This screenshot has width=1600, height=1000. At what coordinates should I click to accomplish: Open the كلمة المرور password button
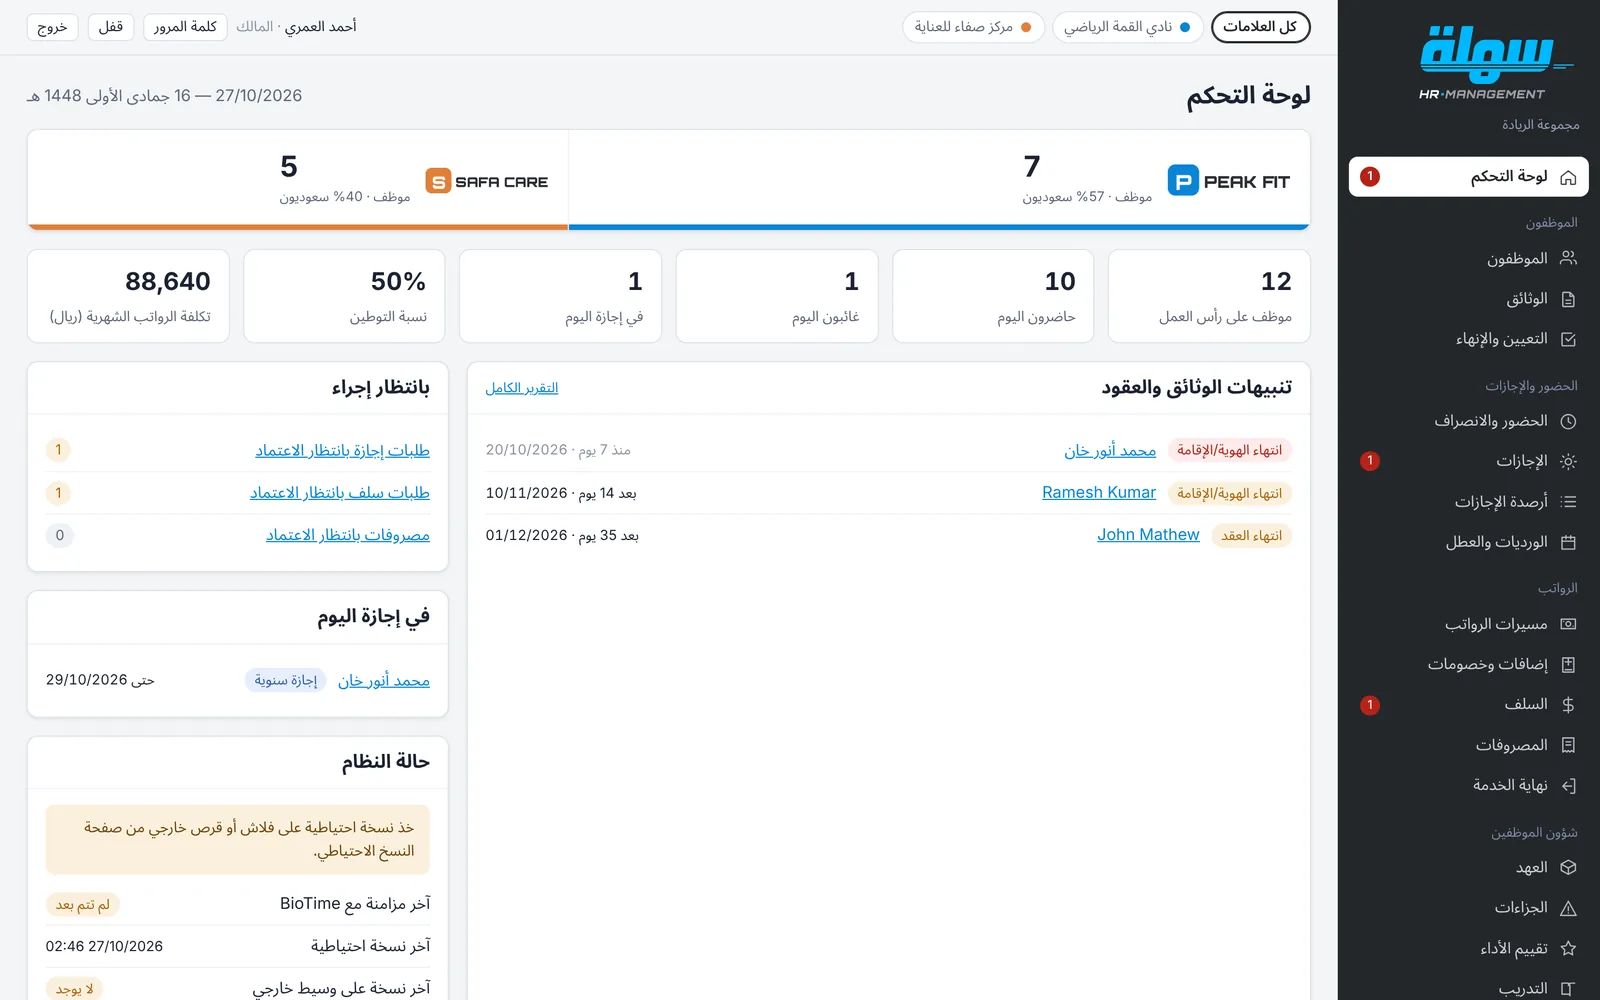pos(185,27)
